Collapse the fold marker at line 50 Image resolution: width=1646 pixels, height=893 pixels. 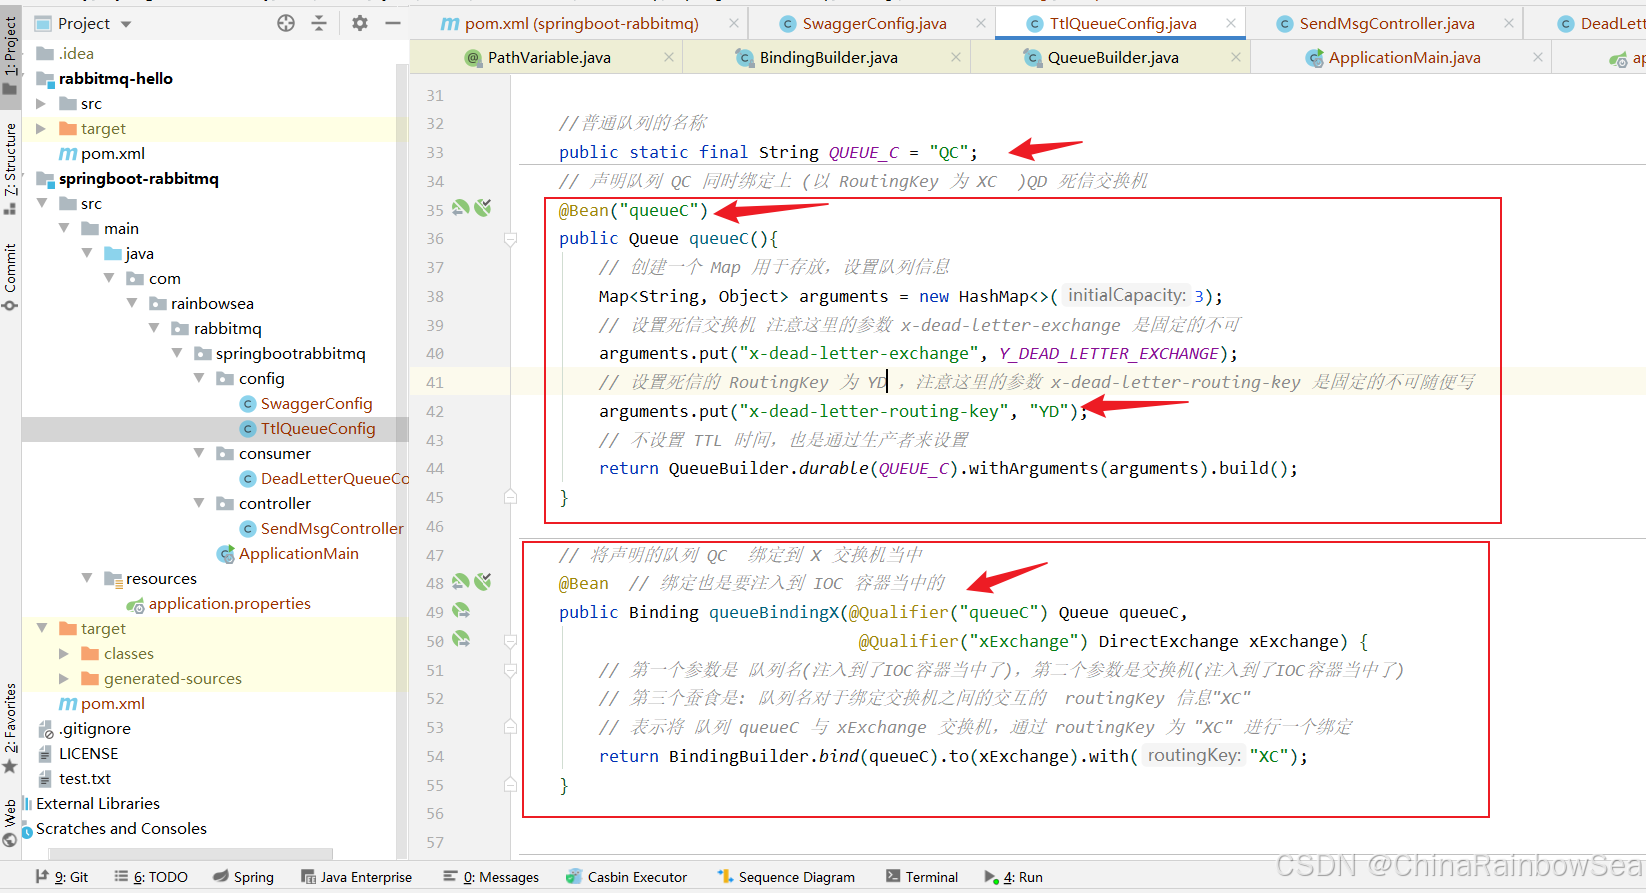coord(510,641)
